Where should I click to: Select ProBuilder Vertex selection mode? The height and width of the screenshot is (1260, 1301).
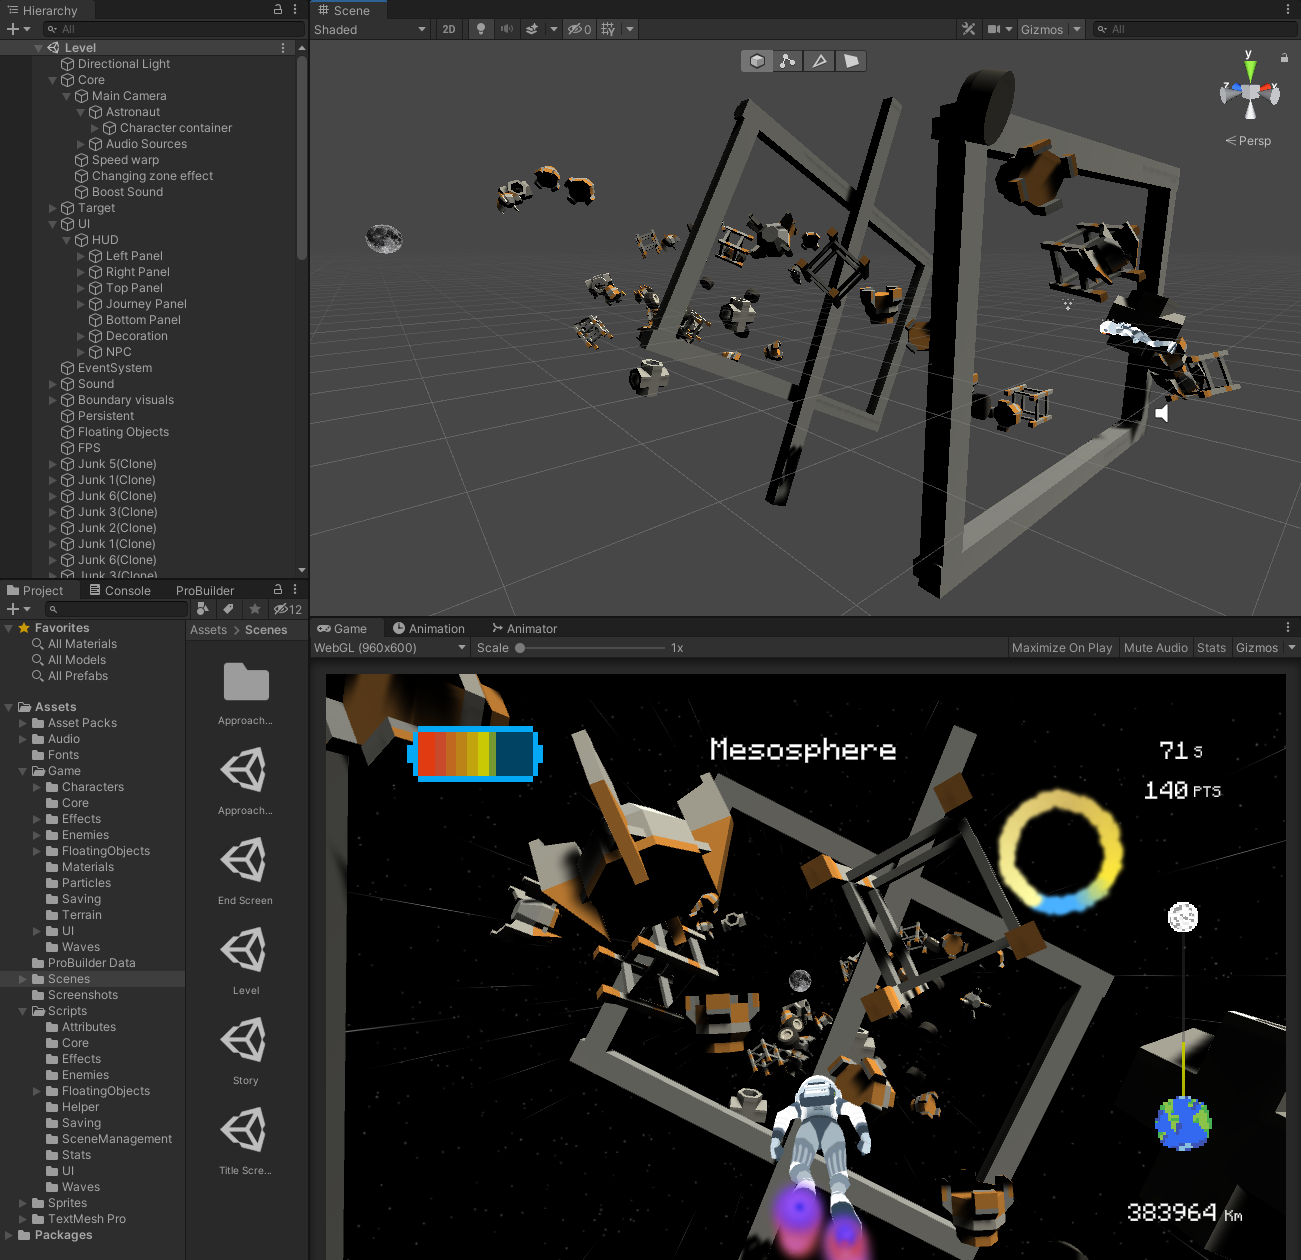[788, 61]
